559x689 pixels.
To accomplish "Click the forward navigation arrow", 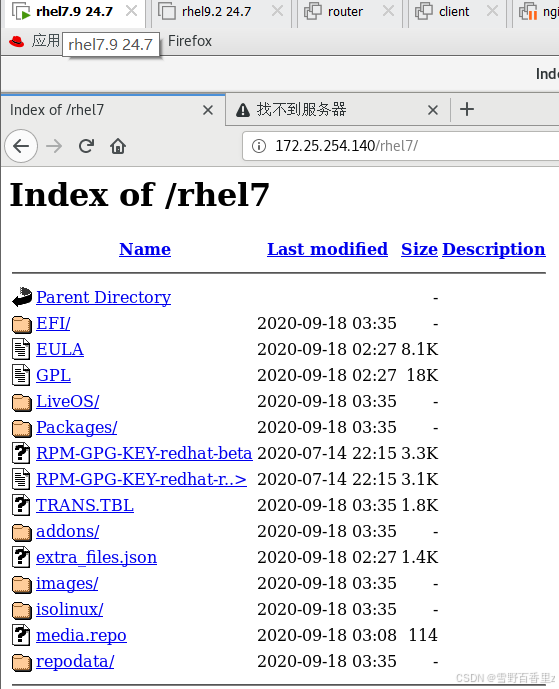I will pyautogui.click(x=54, y=146).
